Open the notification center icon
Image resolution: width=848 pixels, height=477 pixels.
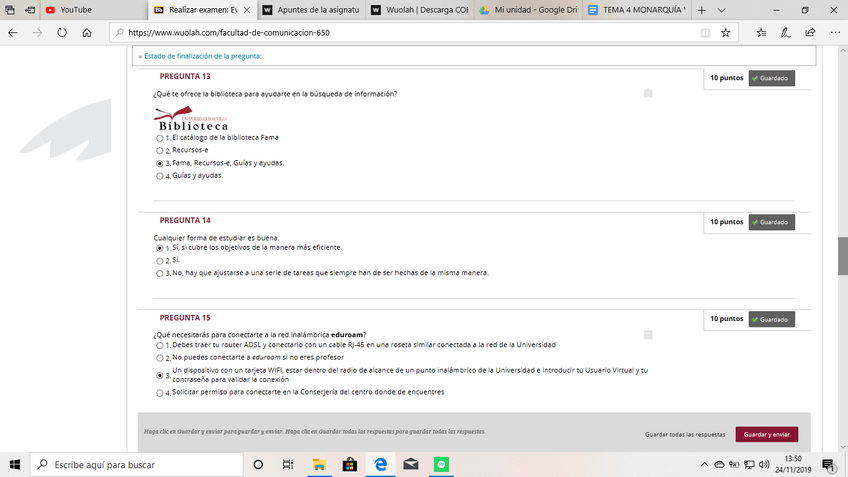tap(828, 465)
